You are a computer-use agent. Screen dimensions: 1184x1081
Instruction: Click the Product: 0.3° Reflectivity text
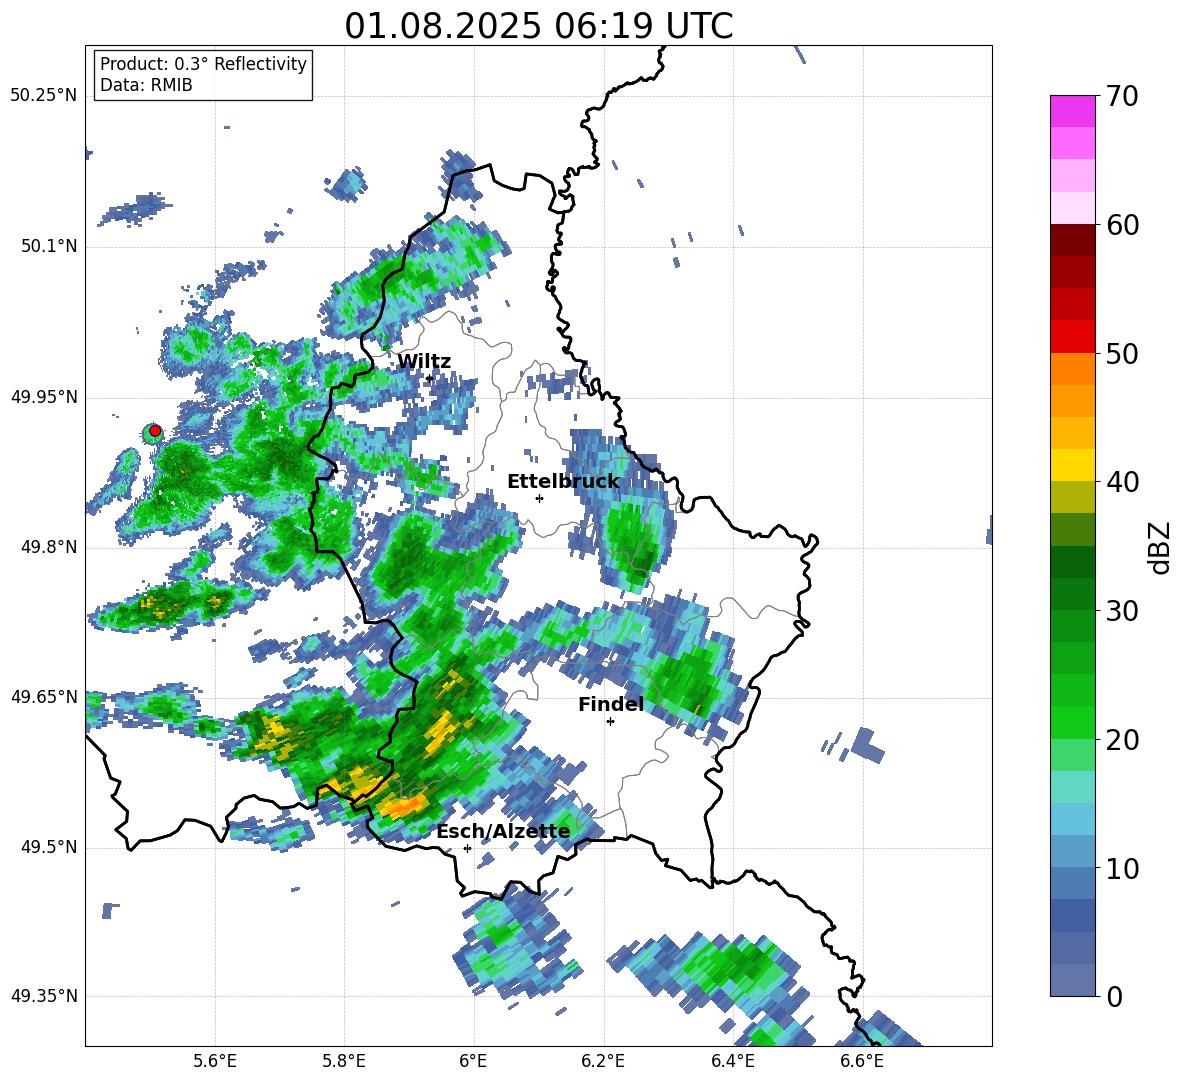click(203, 64)
